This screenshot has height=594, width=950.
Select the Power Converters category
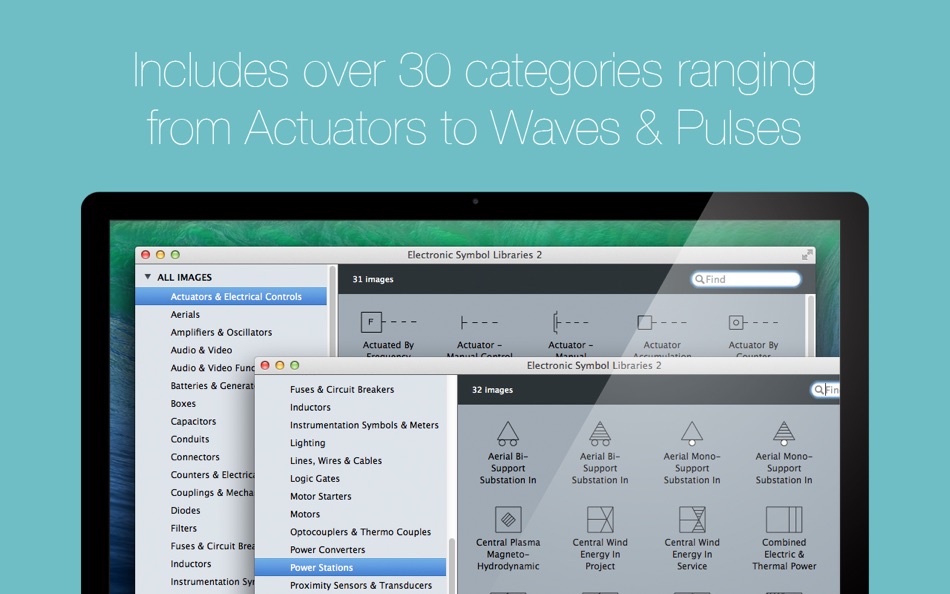click(x=327, y=550)
